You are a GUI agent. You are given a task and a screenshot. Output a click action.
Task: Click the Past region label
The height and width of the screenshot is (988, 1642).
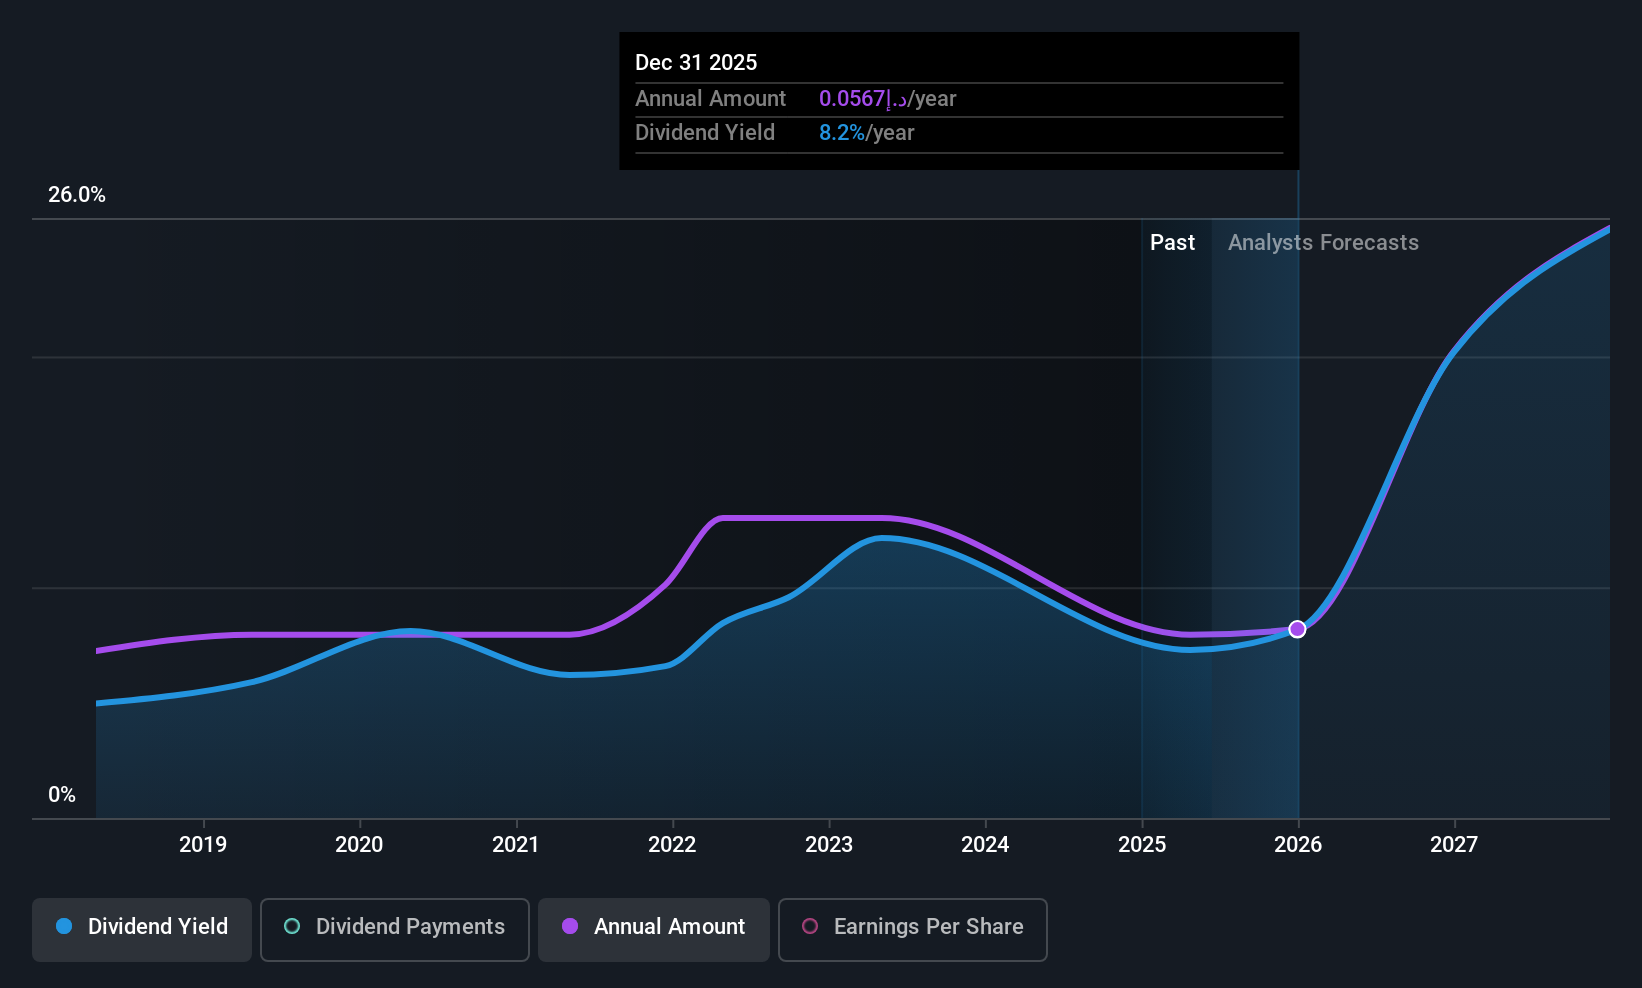[x=1172, y=243]
